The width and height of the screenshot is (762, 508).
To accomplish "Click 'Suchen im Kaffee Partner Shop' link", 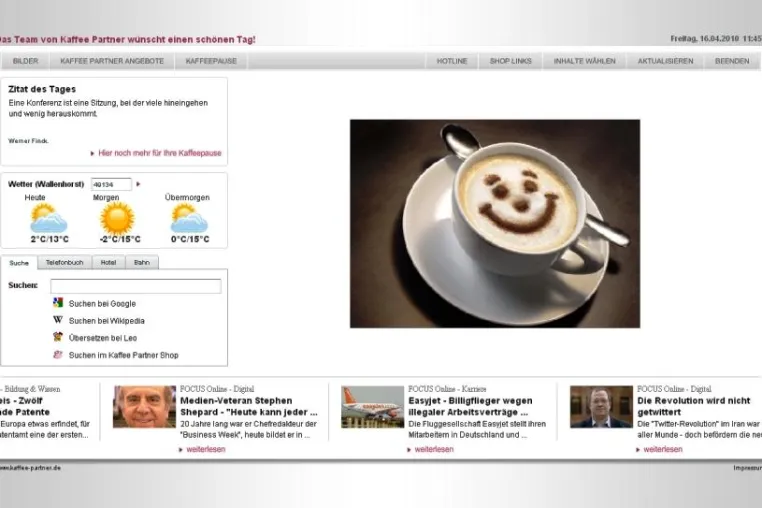I will point(123,355).
